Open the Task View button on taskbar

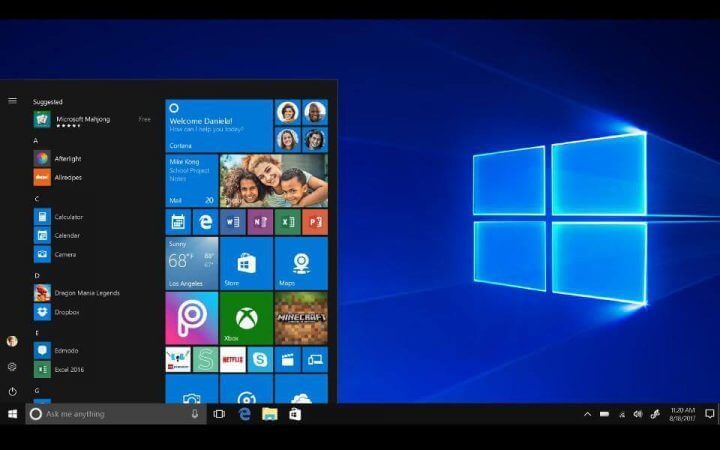(219, 414)
